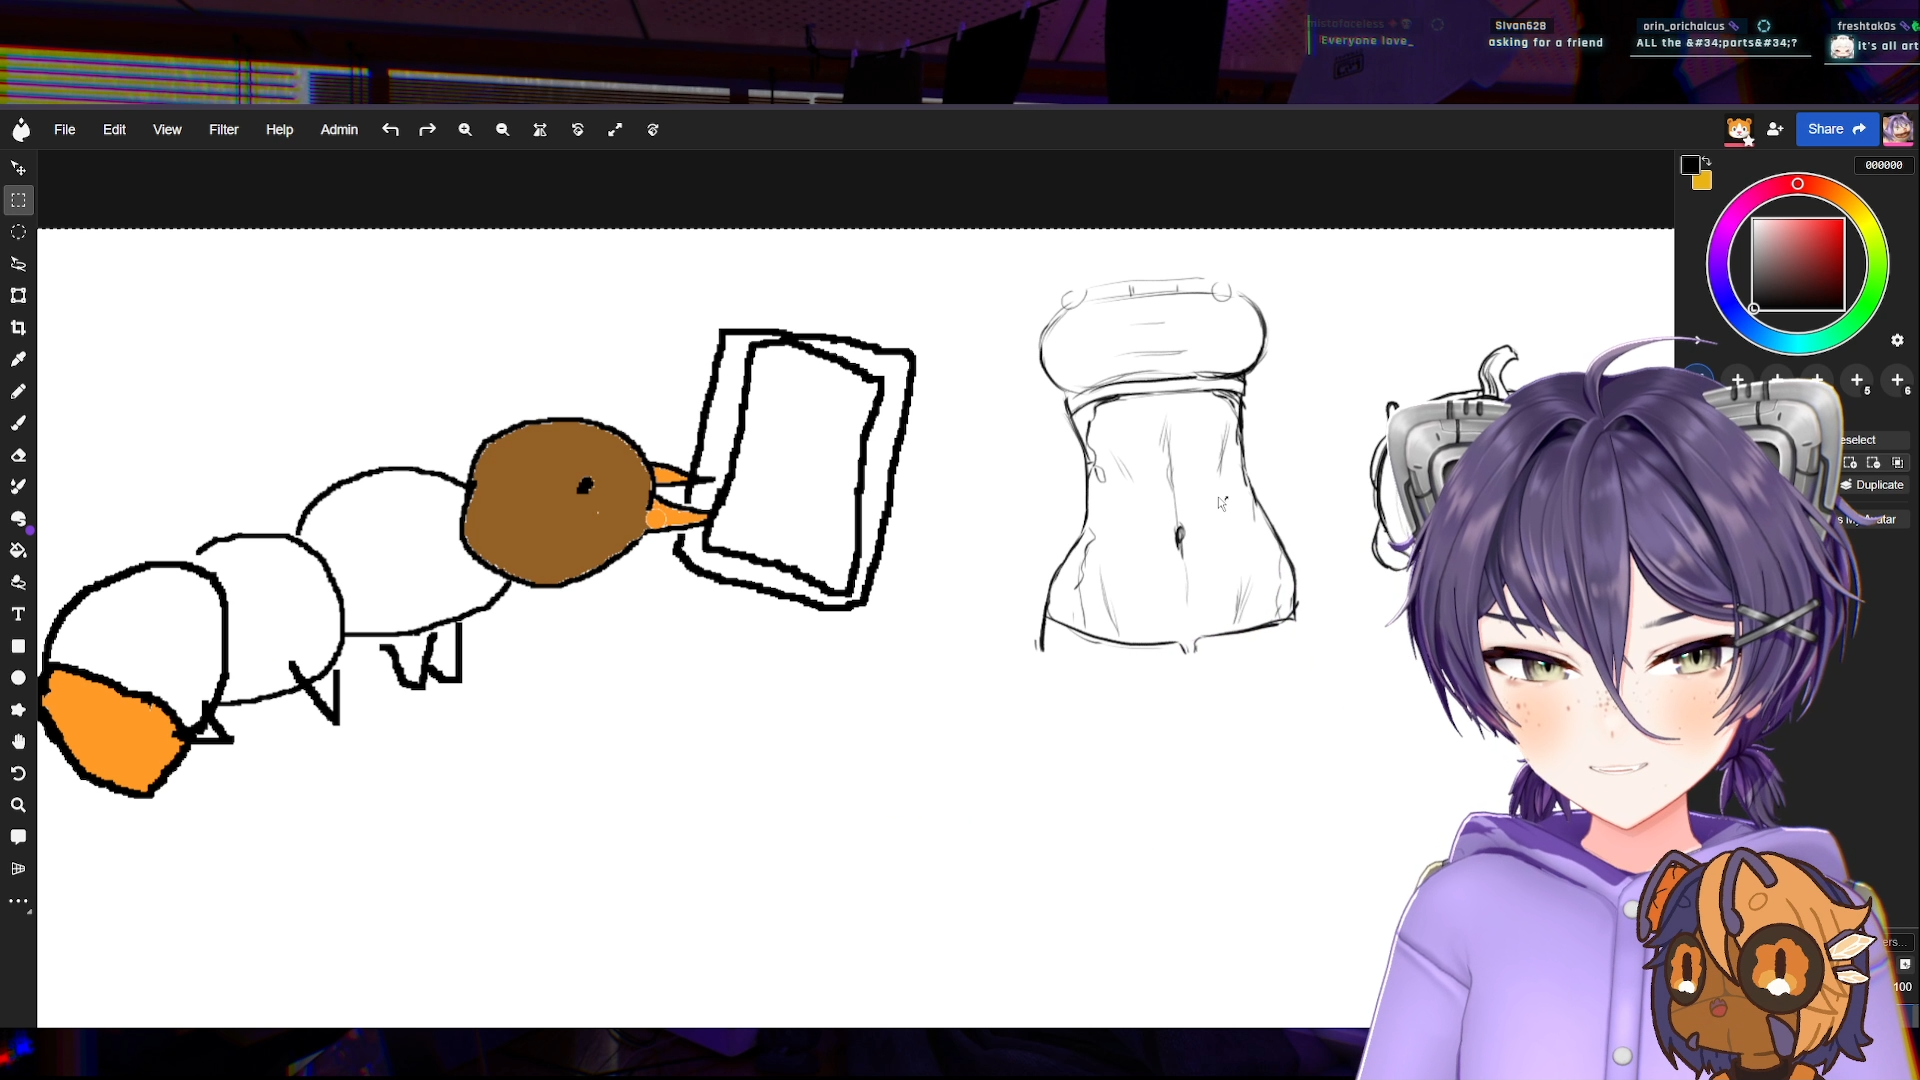
Task: Click the blue Share button
Action: [x=1836, y=129]
